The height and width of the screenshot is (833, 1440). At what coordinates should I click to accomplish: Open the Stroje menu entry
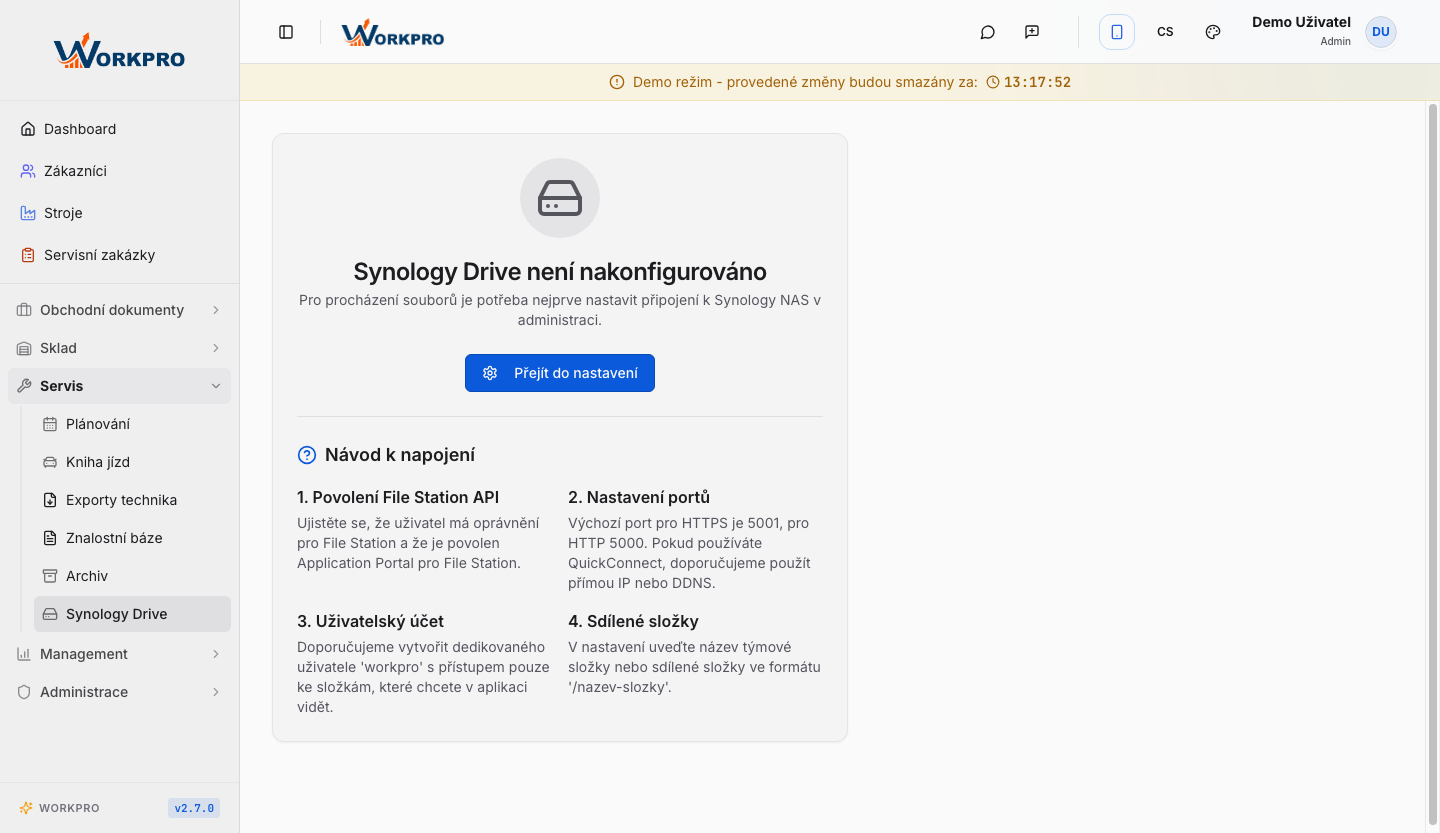tap(119, 213)
